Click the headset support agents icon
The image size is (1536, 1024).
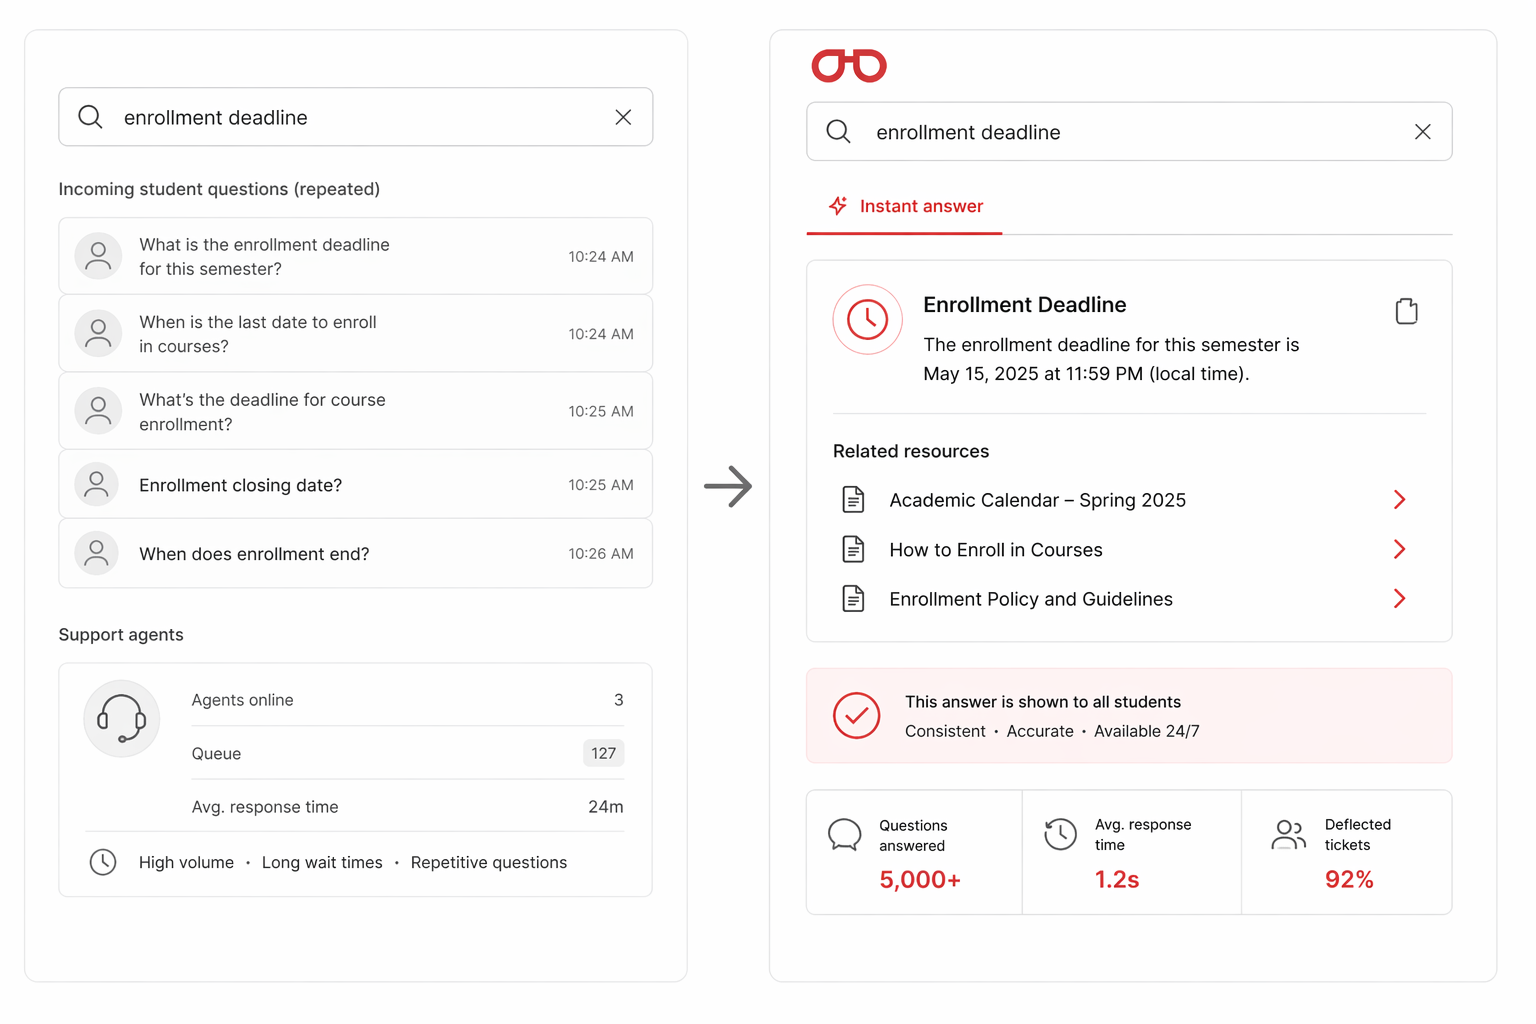click(122, 718)
